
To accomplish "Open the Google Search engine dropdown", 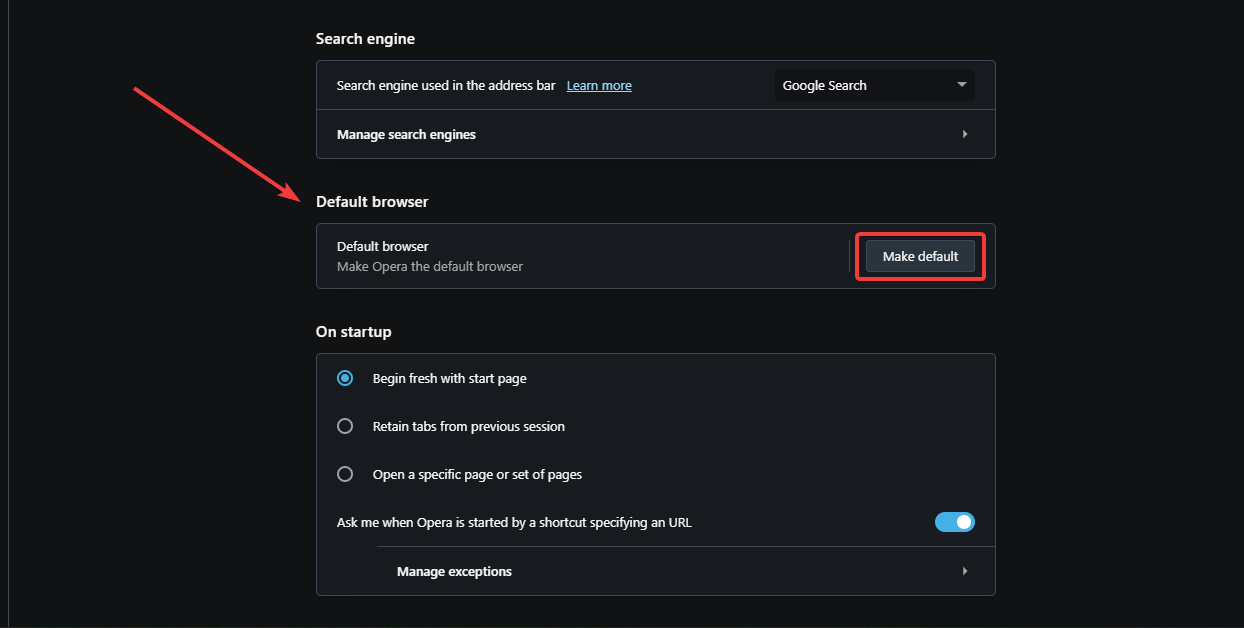I will click(875, 85).
